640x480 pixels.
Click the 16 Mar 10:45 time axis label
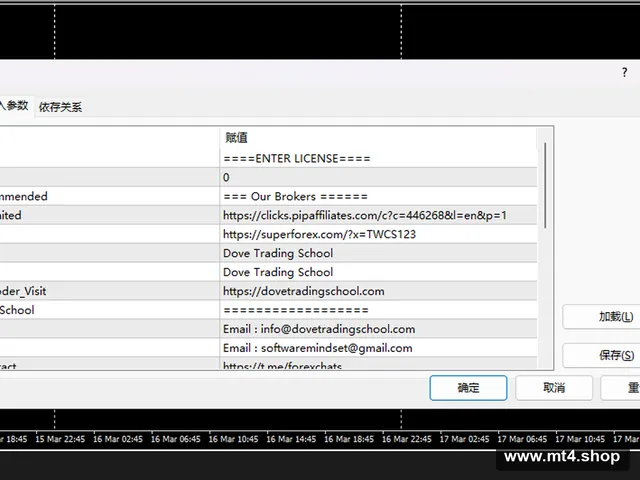coord(233,439)
